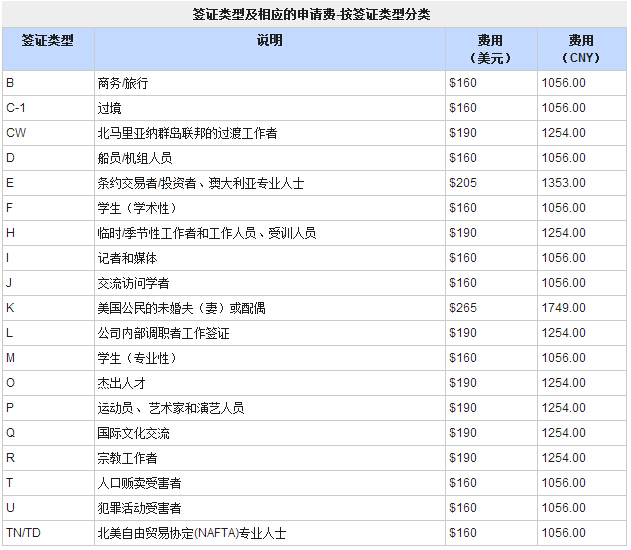Select visa type cell E

[x=48, y=183]
